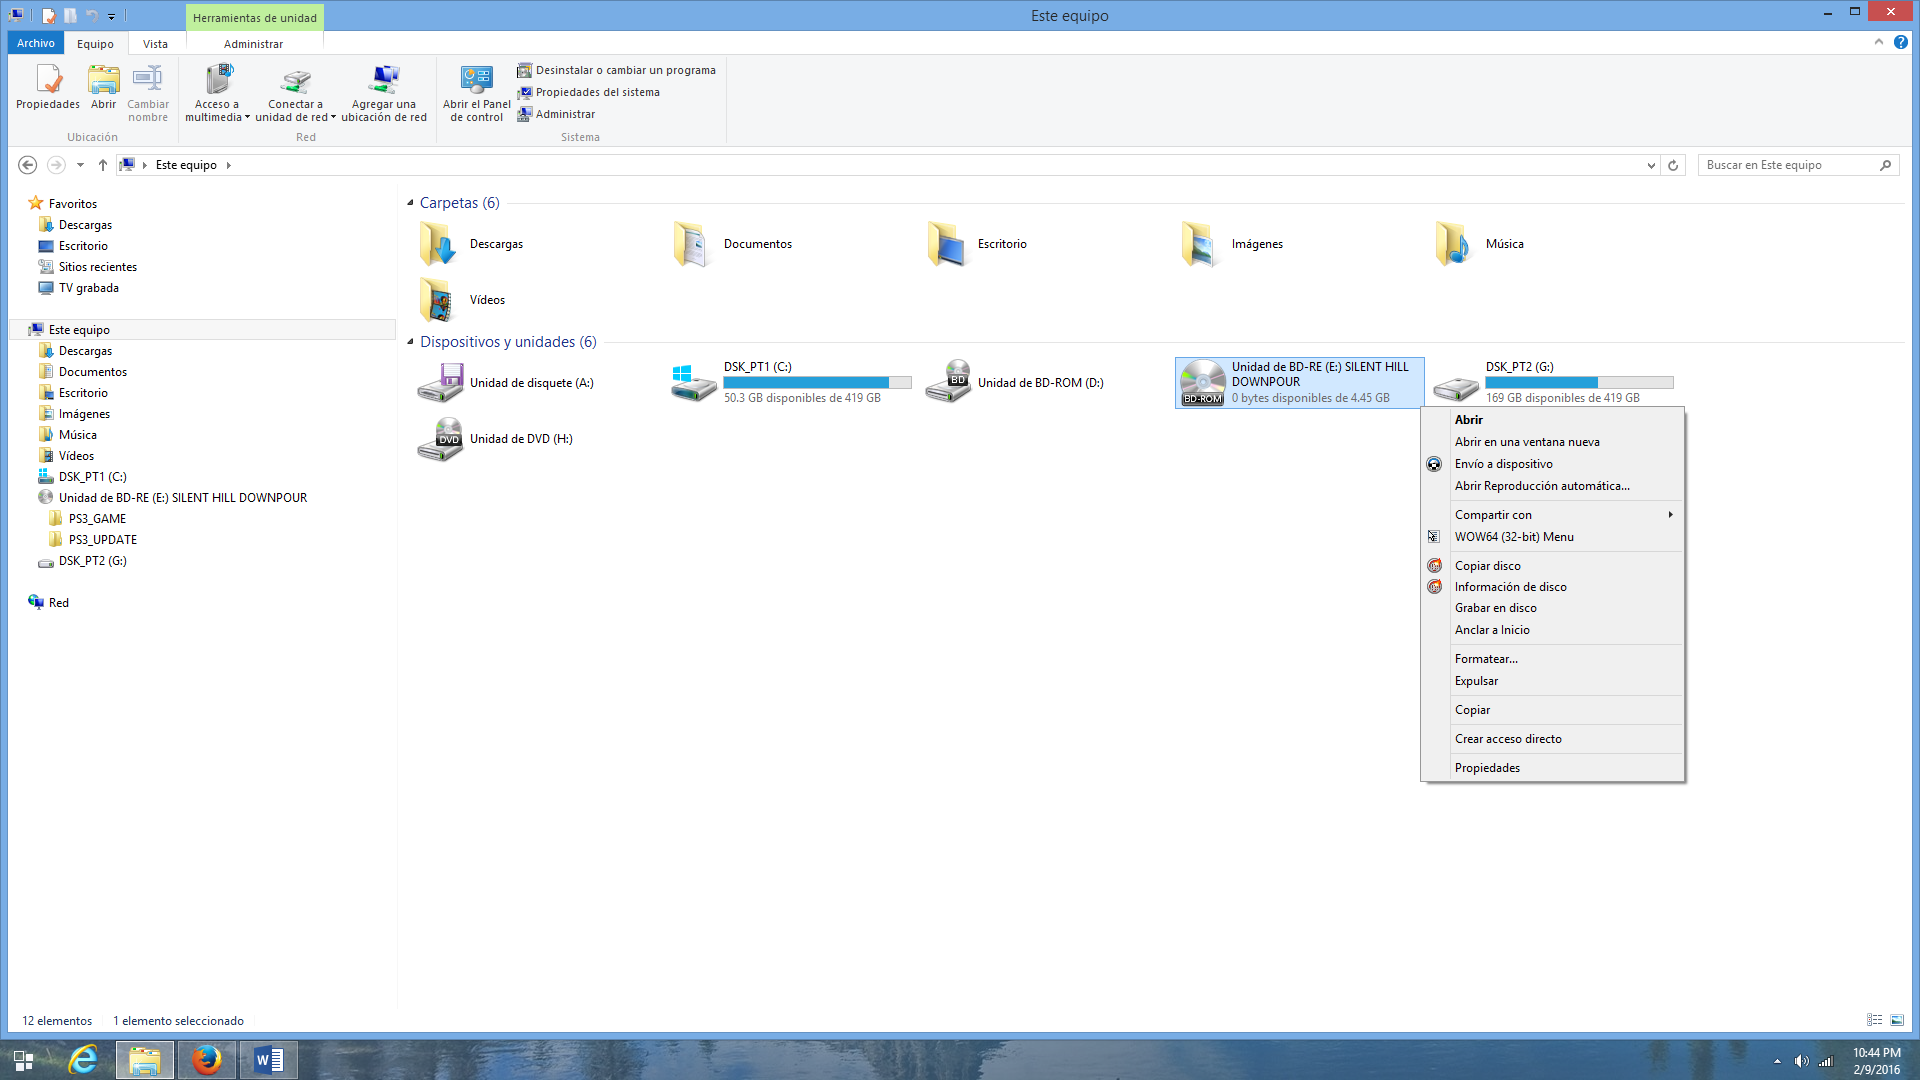Select the Unidad de disquete (A:) icon
The height and width of the screenshot is (1080, 1920).
point(440,383)
